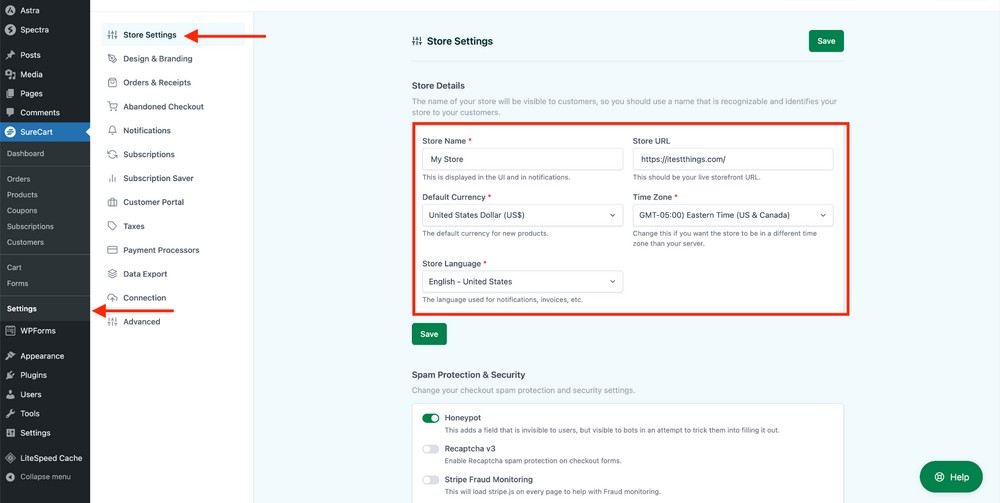This screenshot has width=1000, height=503.
Task: Click the Customer Portal briefcase icon
Action: [112, 202]
